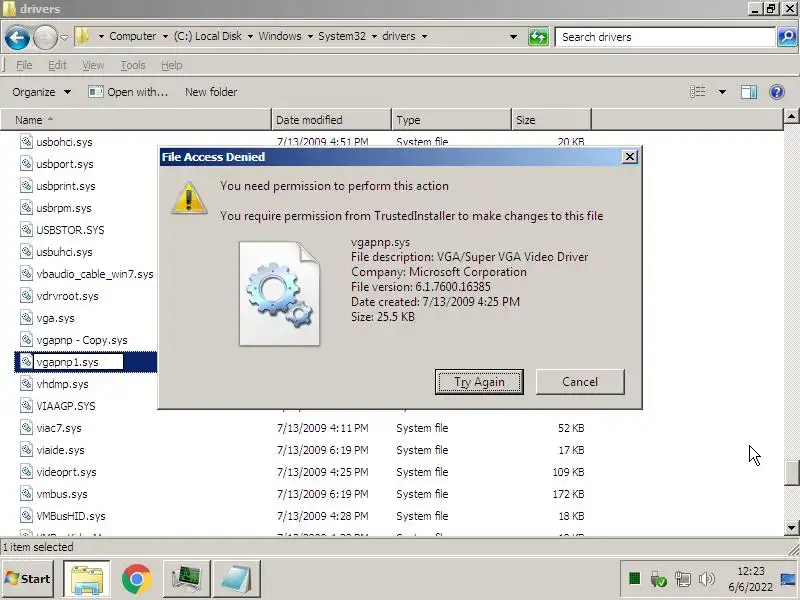Open the File menu
800x600 pixels.
pos(24,65)
